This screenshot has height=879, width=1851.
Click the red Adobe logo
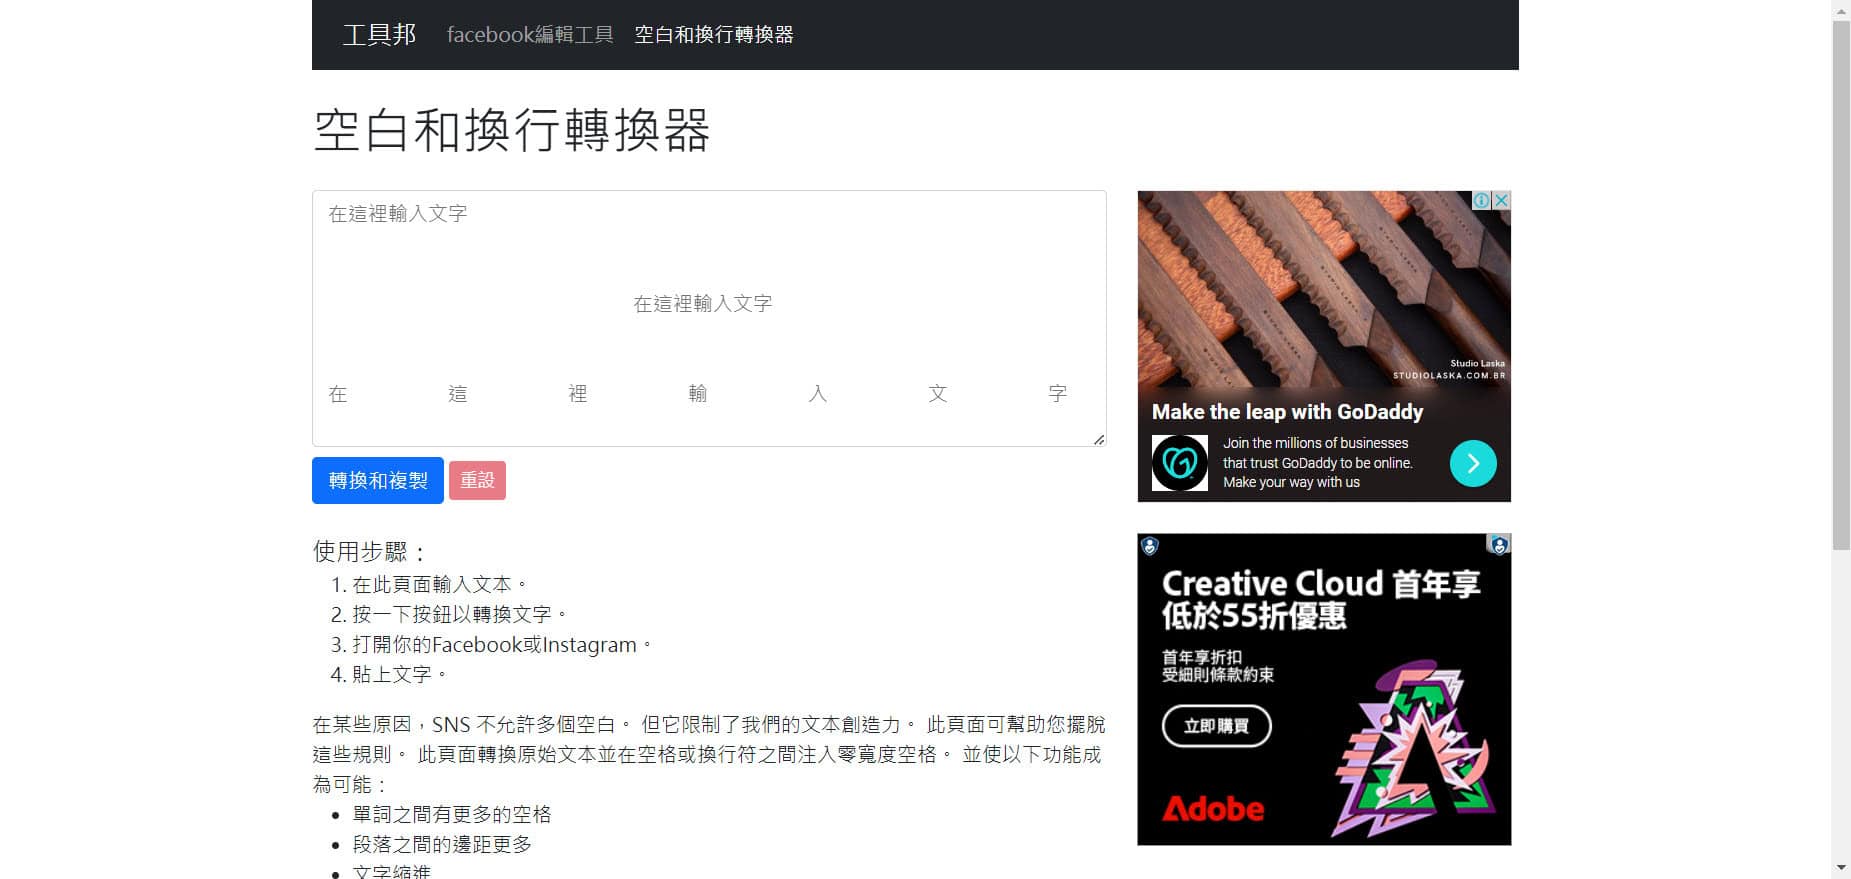pos(1212,808)
